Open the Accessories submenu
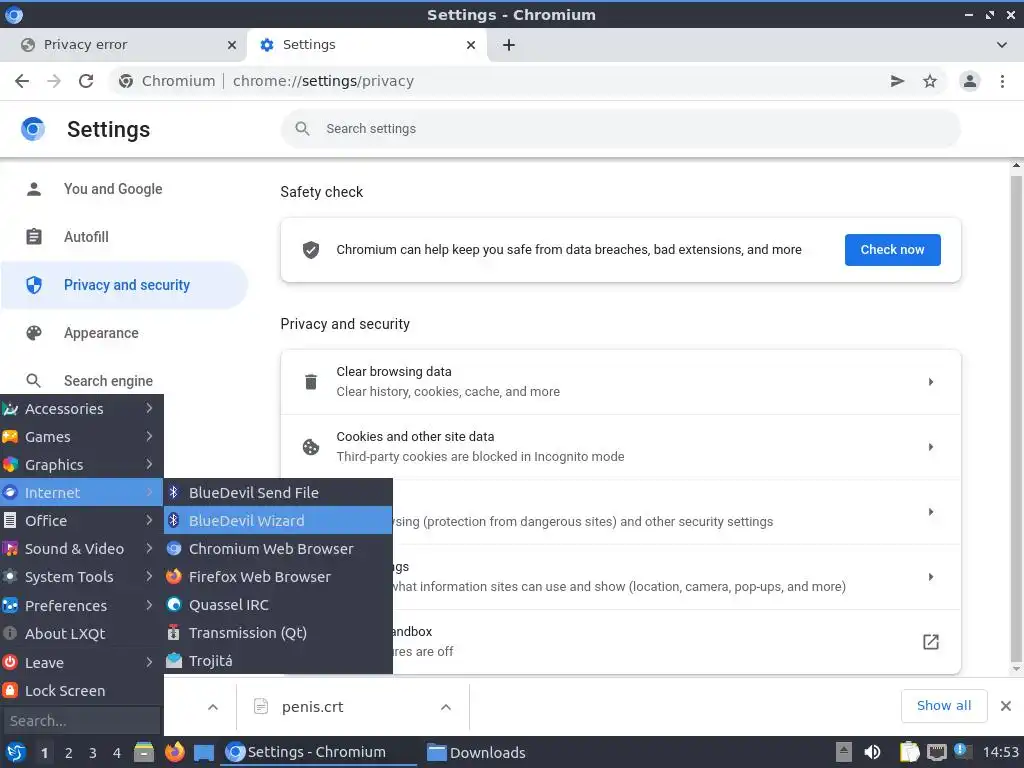This screenshot has width=1024, height=768. click(x=82, y=408)
